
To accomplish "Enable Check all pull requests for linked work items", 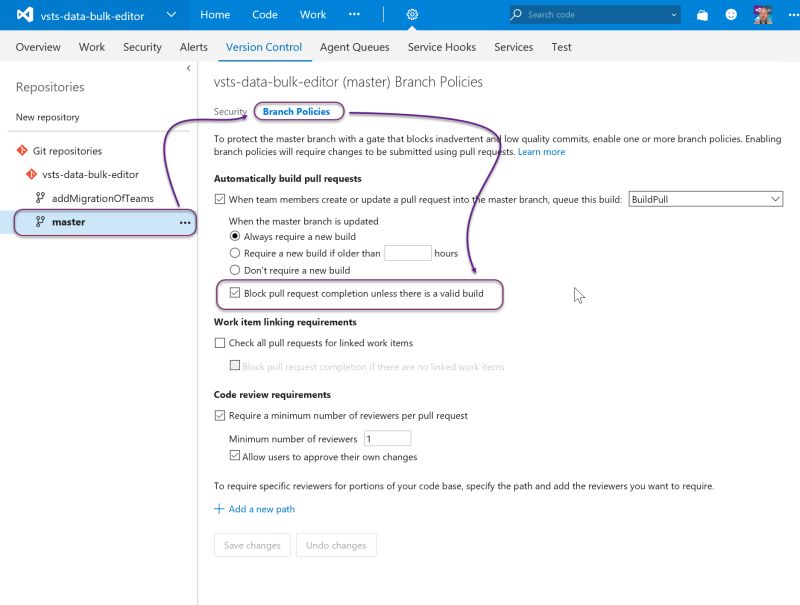I will (x=220, y=343).
